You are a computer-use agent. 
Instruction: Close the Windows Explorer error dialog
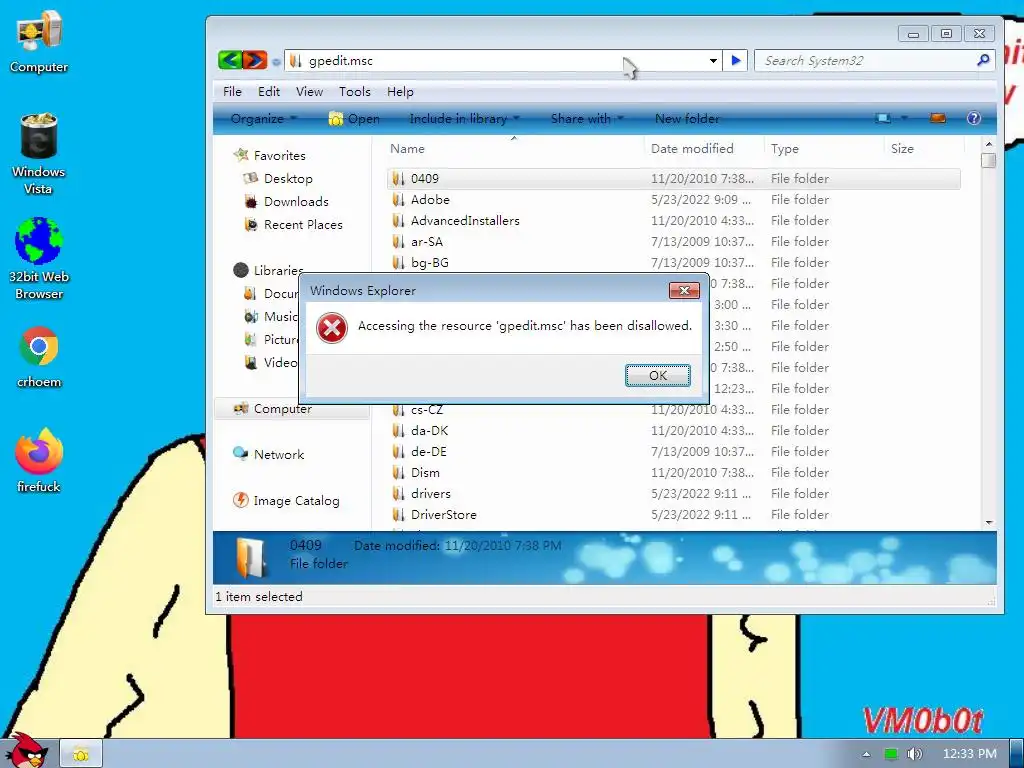tap(684, 291)
